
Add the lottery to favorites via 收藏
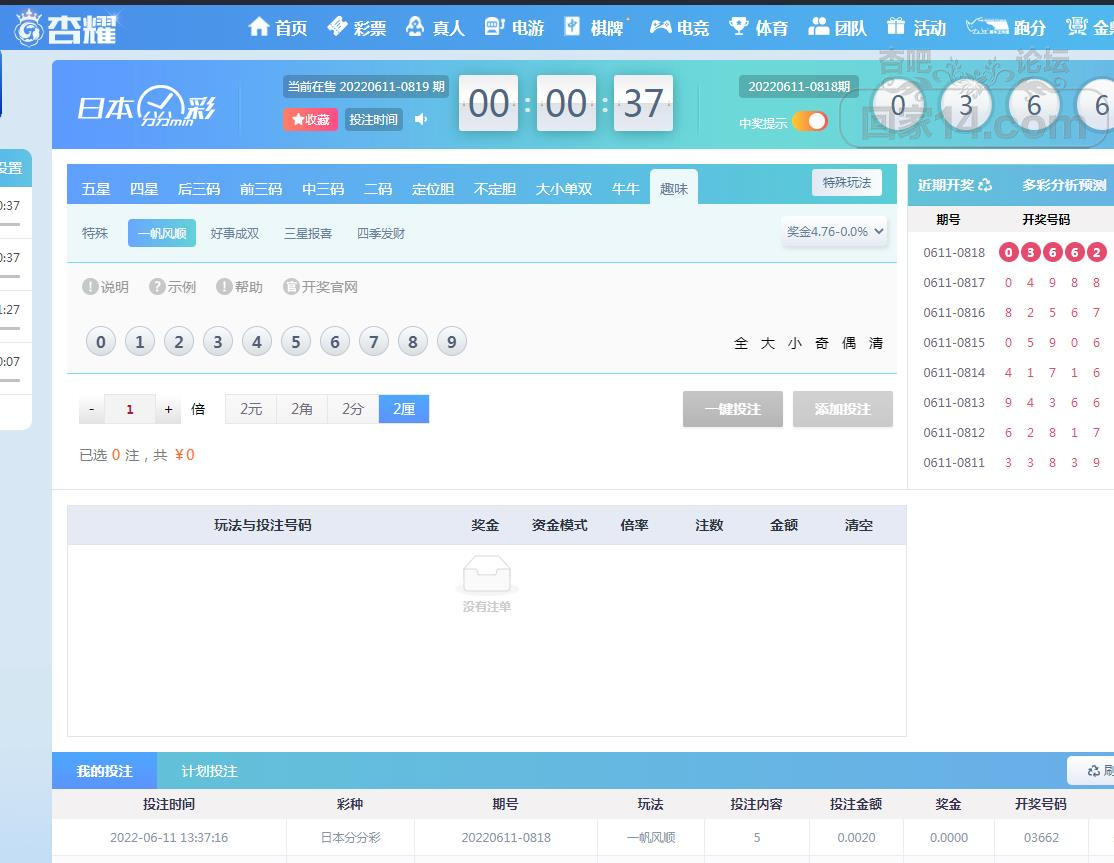[x=310, y=119]
